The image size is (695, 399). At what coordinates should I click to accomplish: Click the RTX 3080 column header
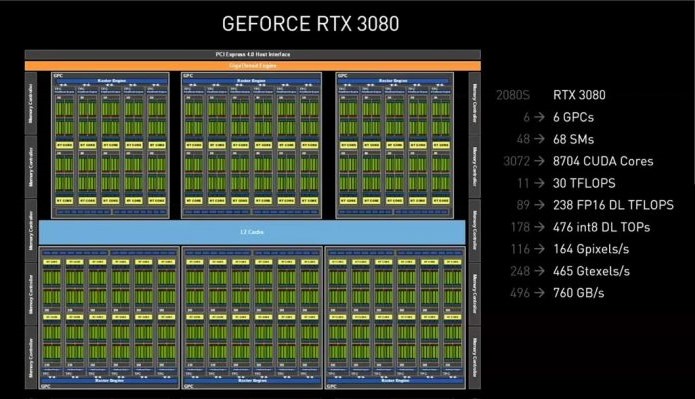click(x=579, y=95)
